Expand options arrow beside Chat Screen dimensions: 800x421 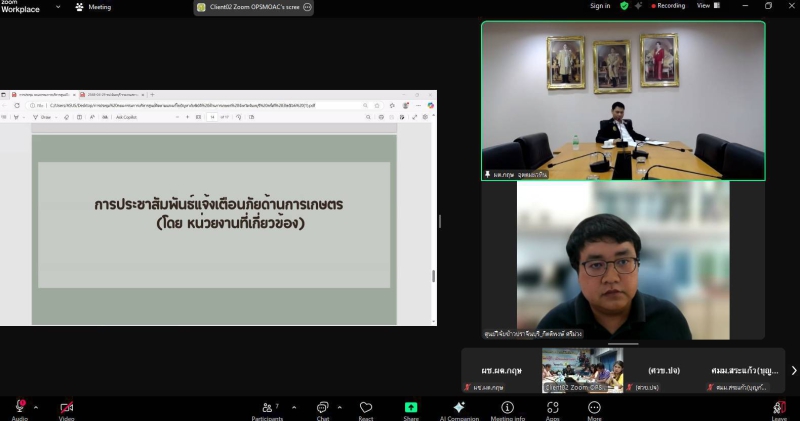tap(339, 407)
